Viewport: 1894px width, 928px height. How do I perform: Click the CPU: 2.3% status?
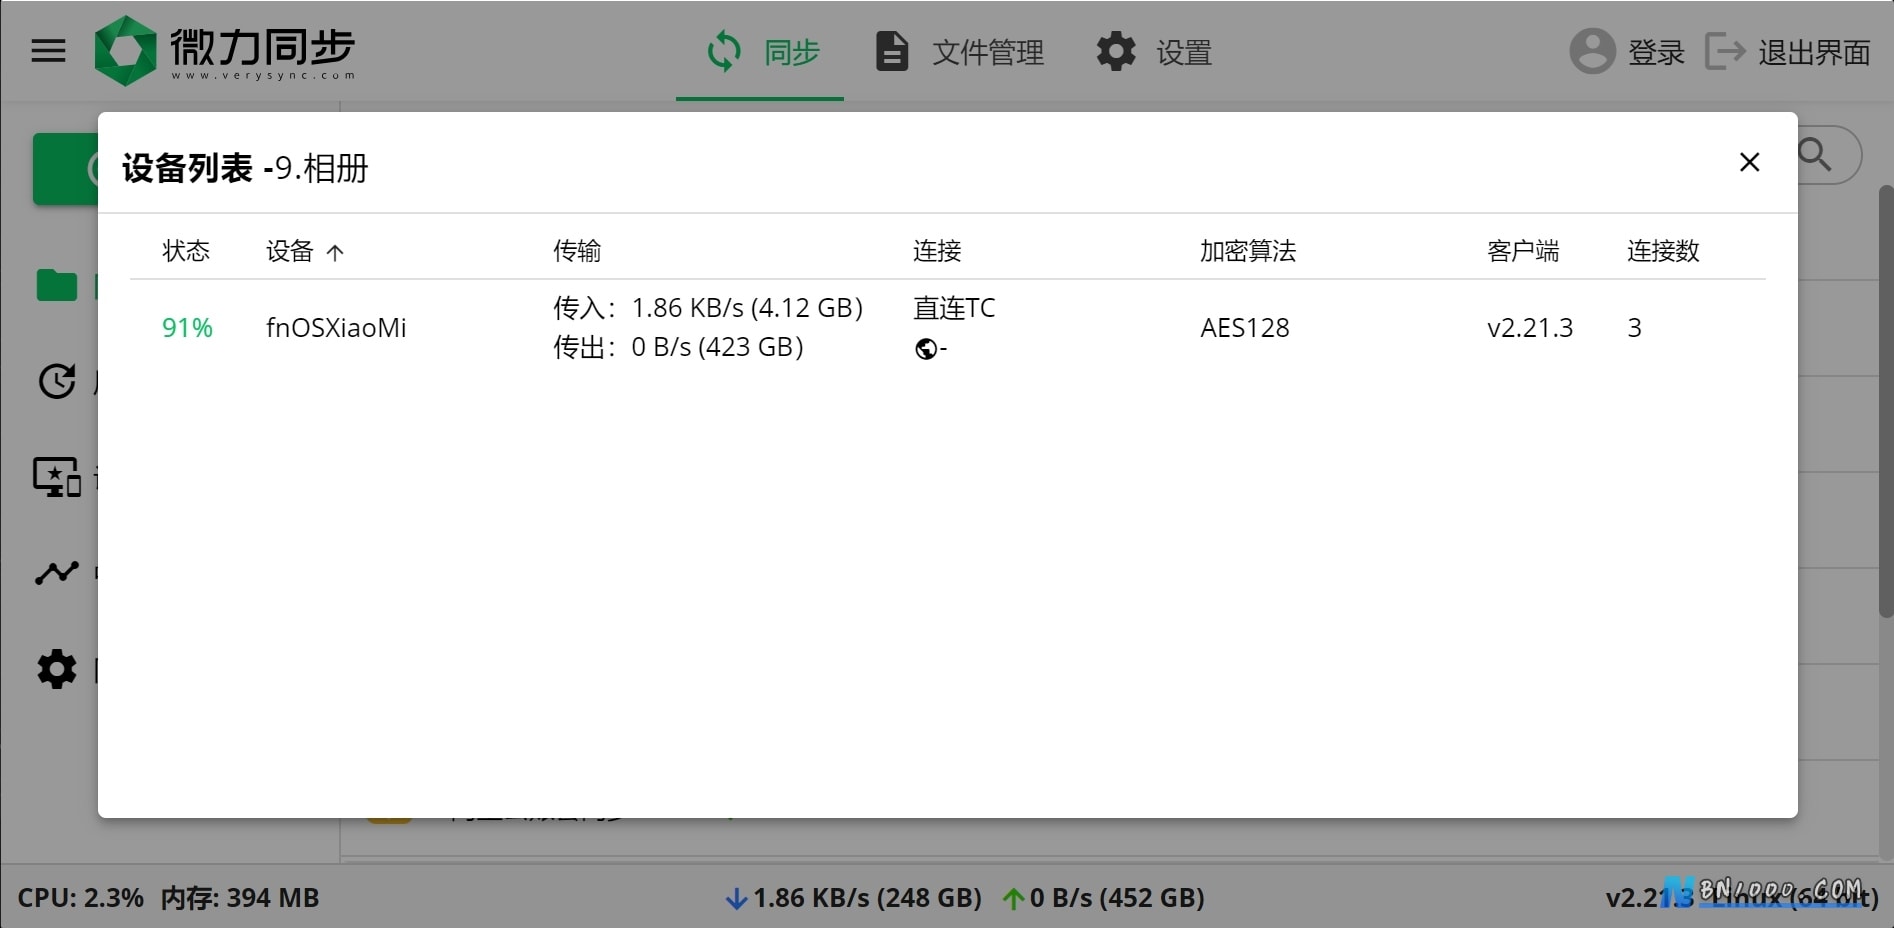click(81, 898)
